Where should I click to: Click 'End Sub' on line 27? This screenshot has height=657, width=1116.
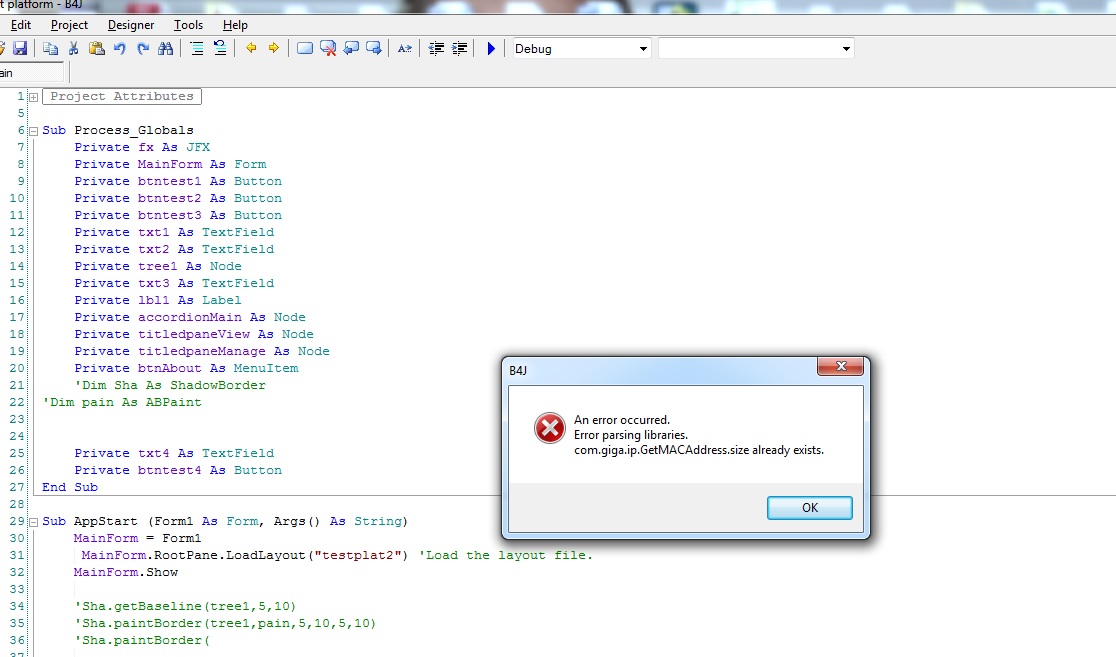[70, 488]
